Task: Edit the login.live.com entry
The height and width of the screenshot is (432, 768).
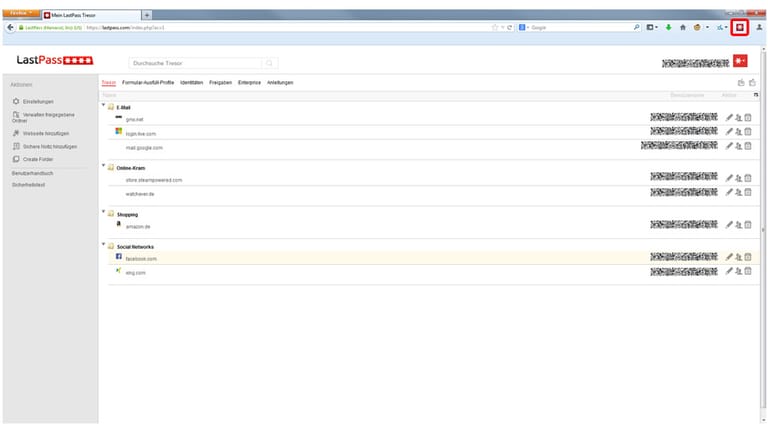Action: tap(729, 132)
